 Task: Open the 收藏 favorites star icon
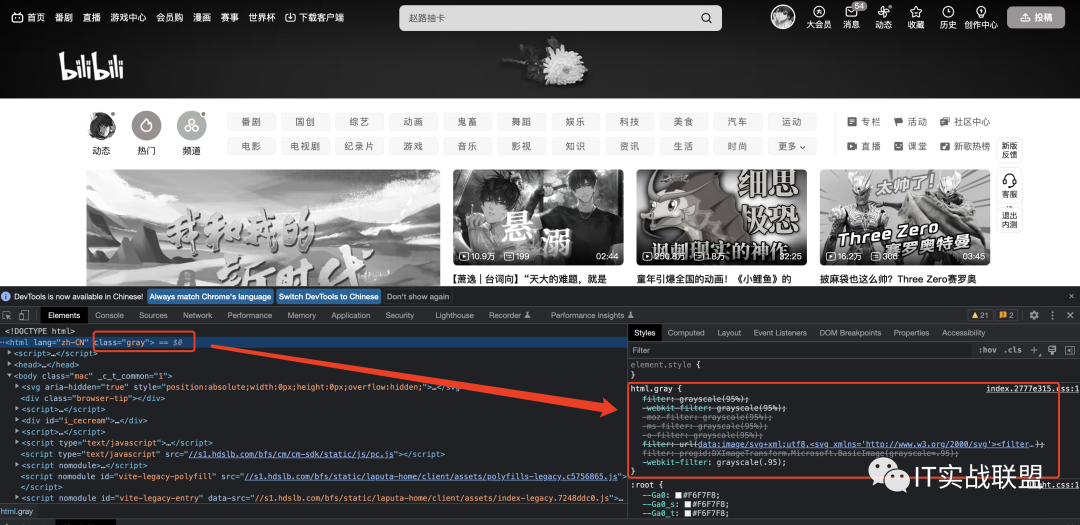[916, 12]
